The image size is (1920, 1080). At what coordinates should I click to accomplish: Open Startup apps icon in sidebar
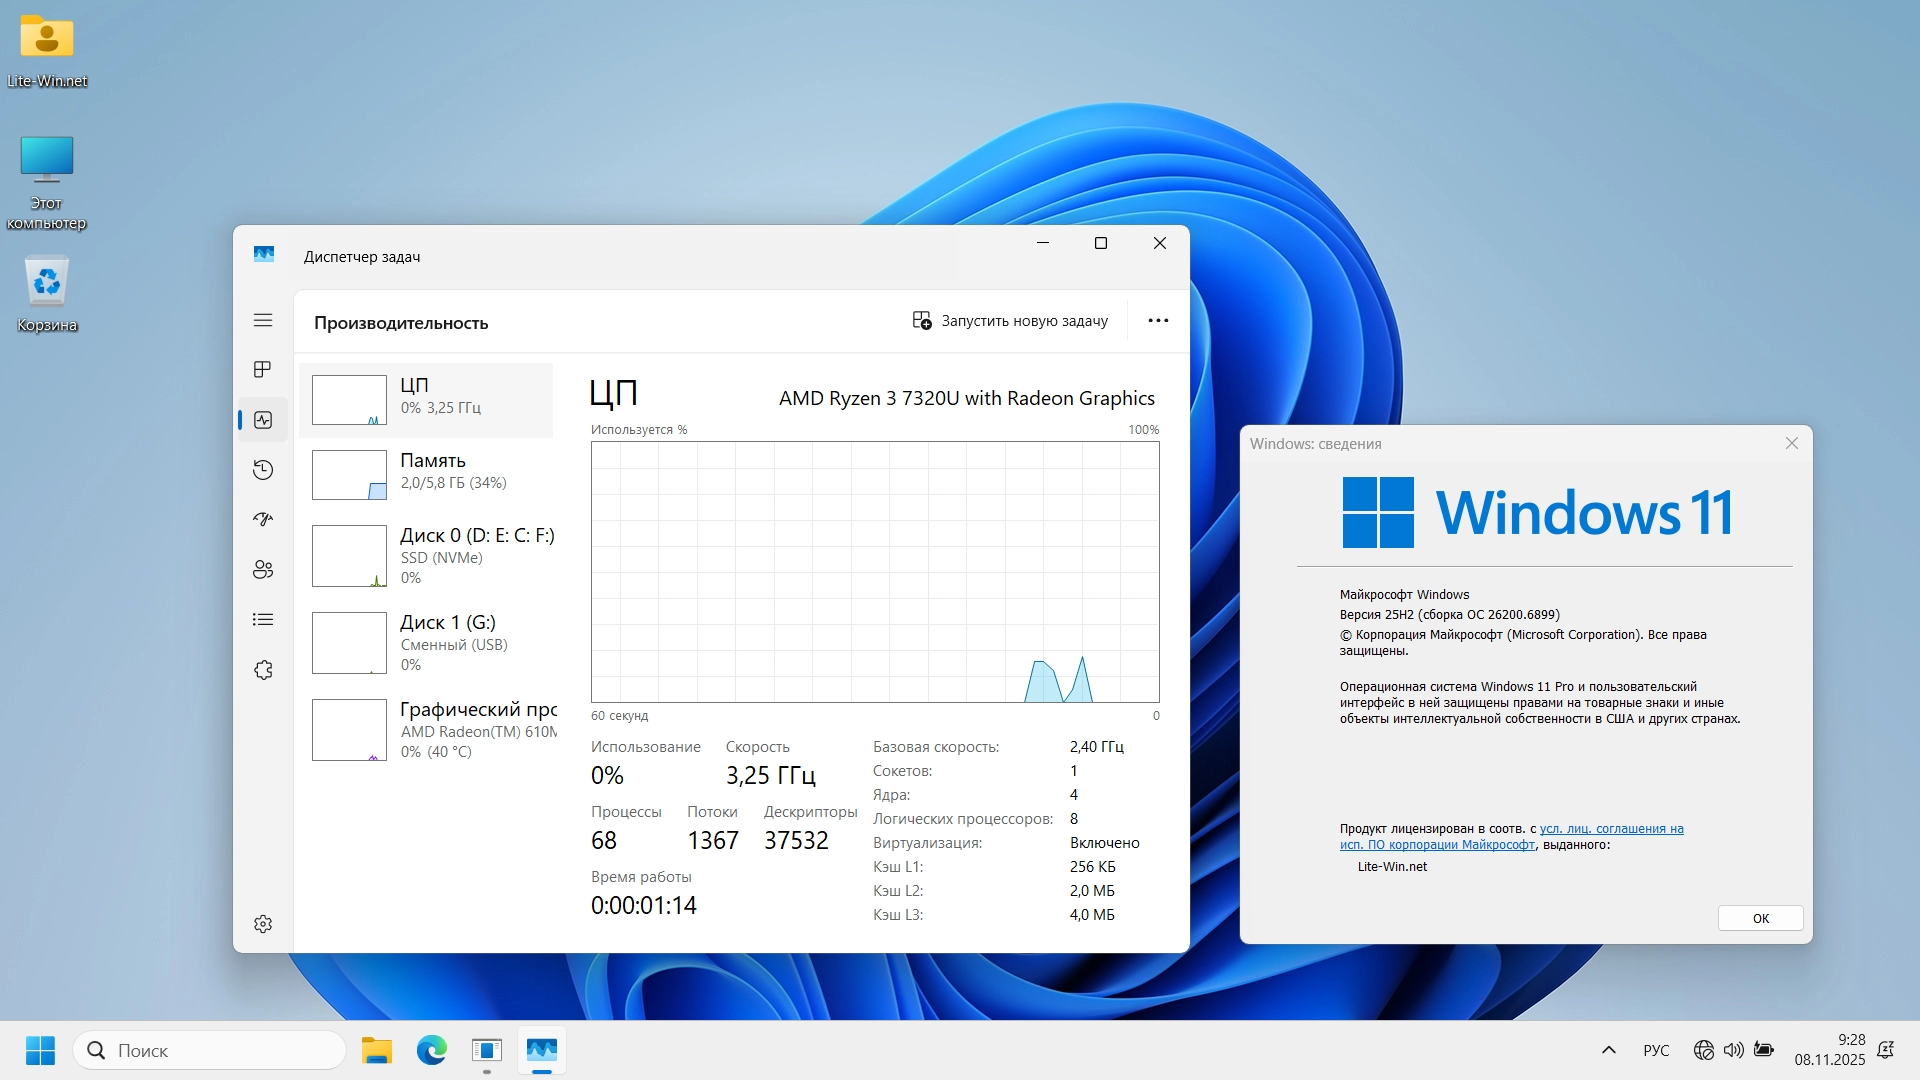pyautogui.click(x=263, y=520)
